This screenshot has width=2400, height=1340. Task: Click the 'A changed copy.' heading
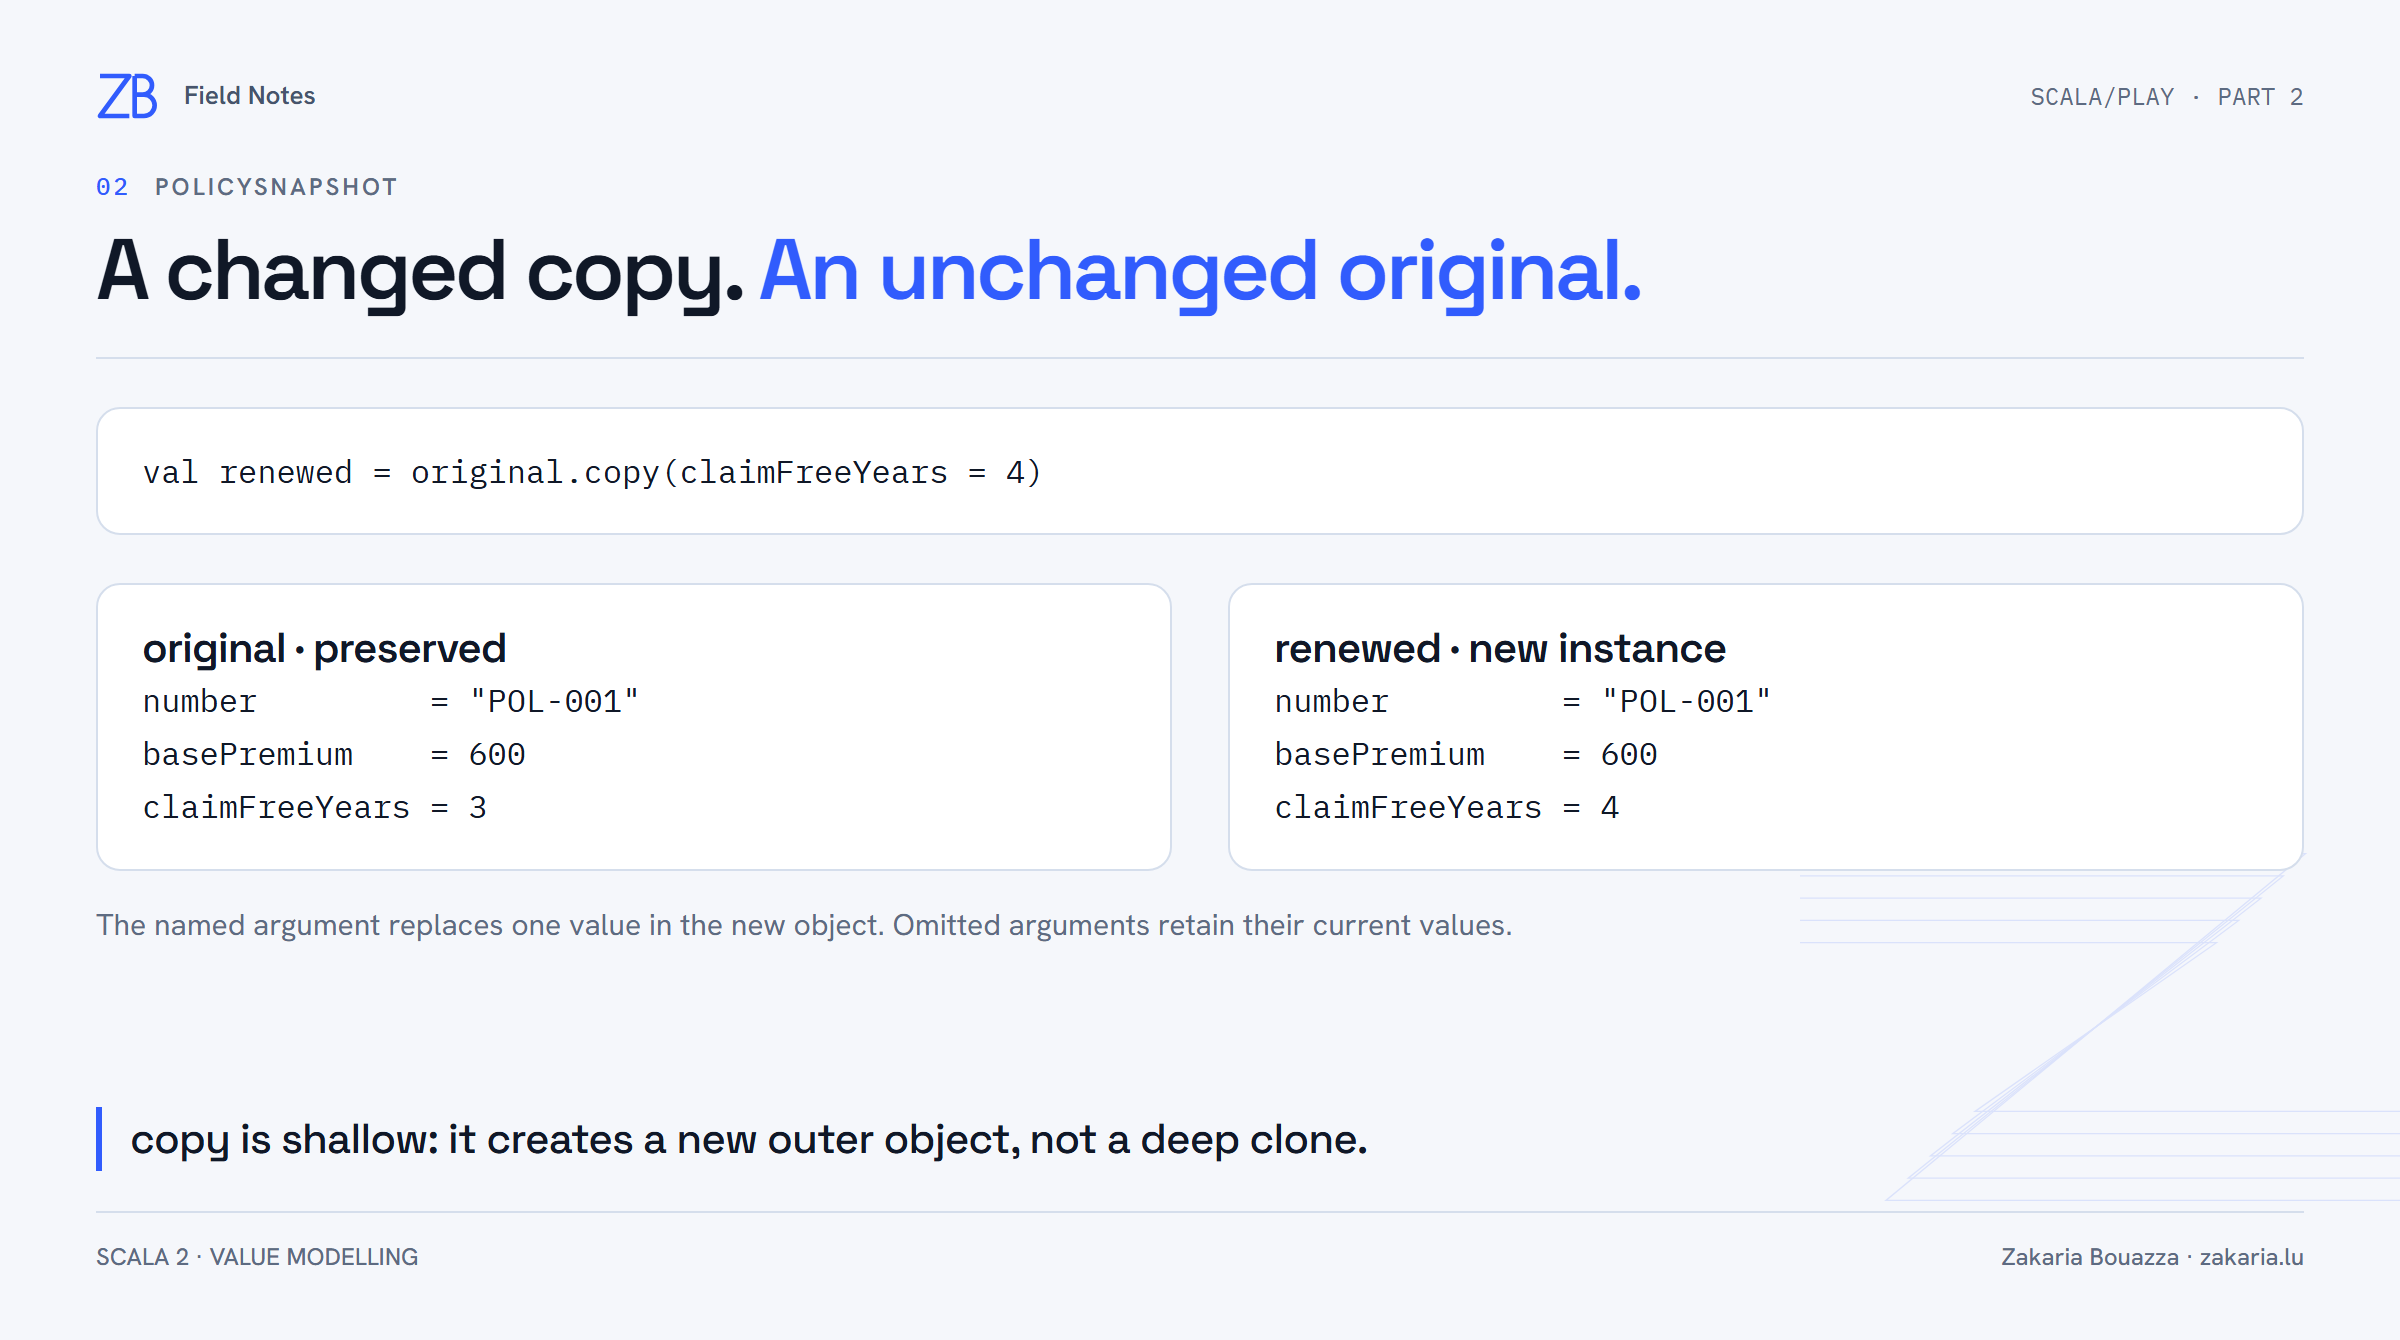[x=420, y=272]
